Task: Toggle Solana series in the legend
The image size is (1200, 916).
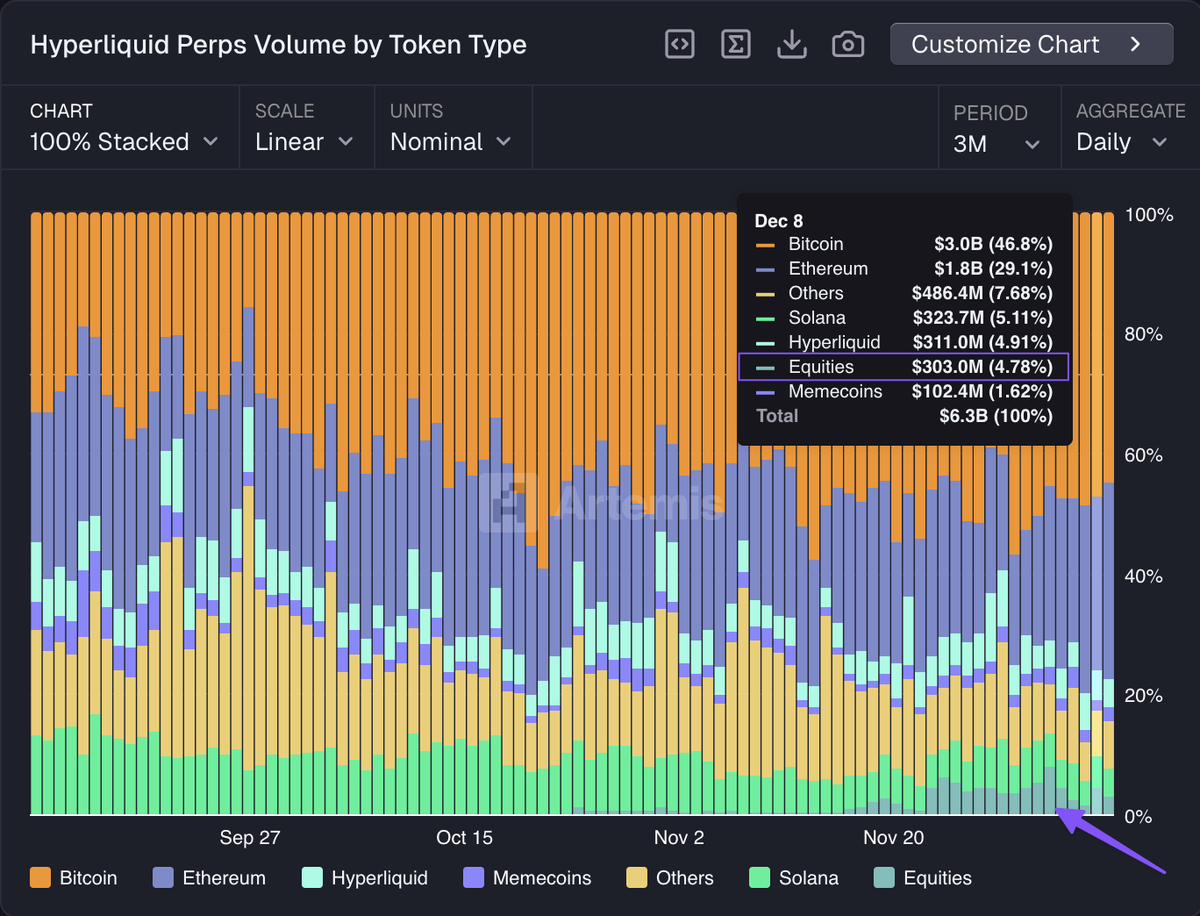Action: (794, 878)
